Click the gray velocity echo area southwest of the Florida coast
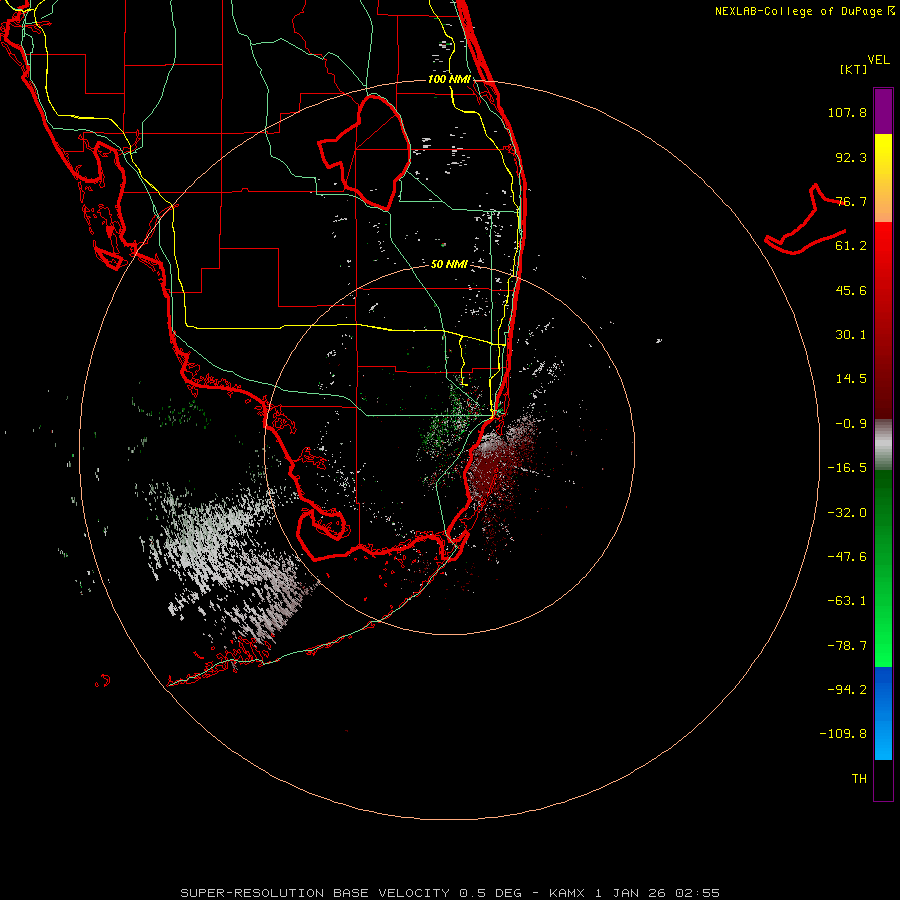Viewport: 900px width, 900px height. (x=227, y=560)
